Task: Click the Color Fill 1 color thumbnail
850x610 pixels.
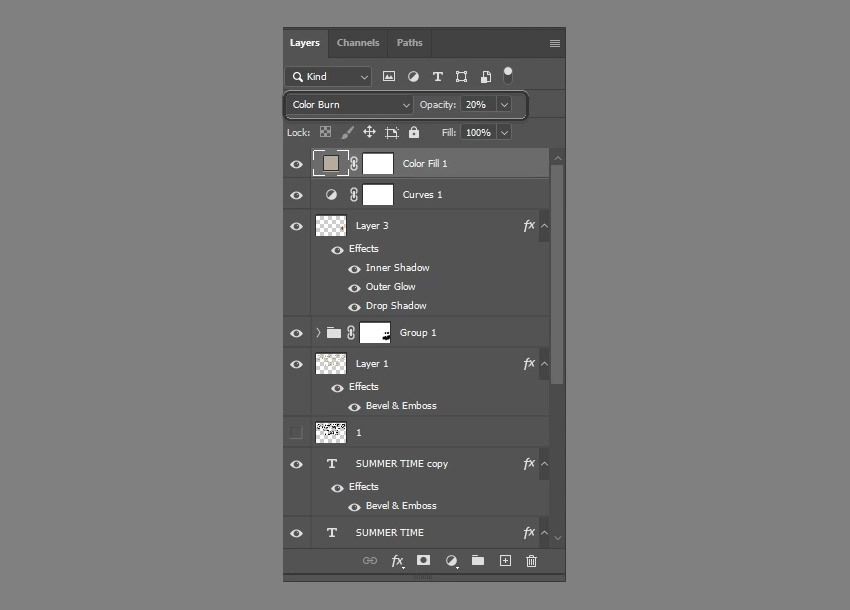Action: click(x=331, y=163)
